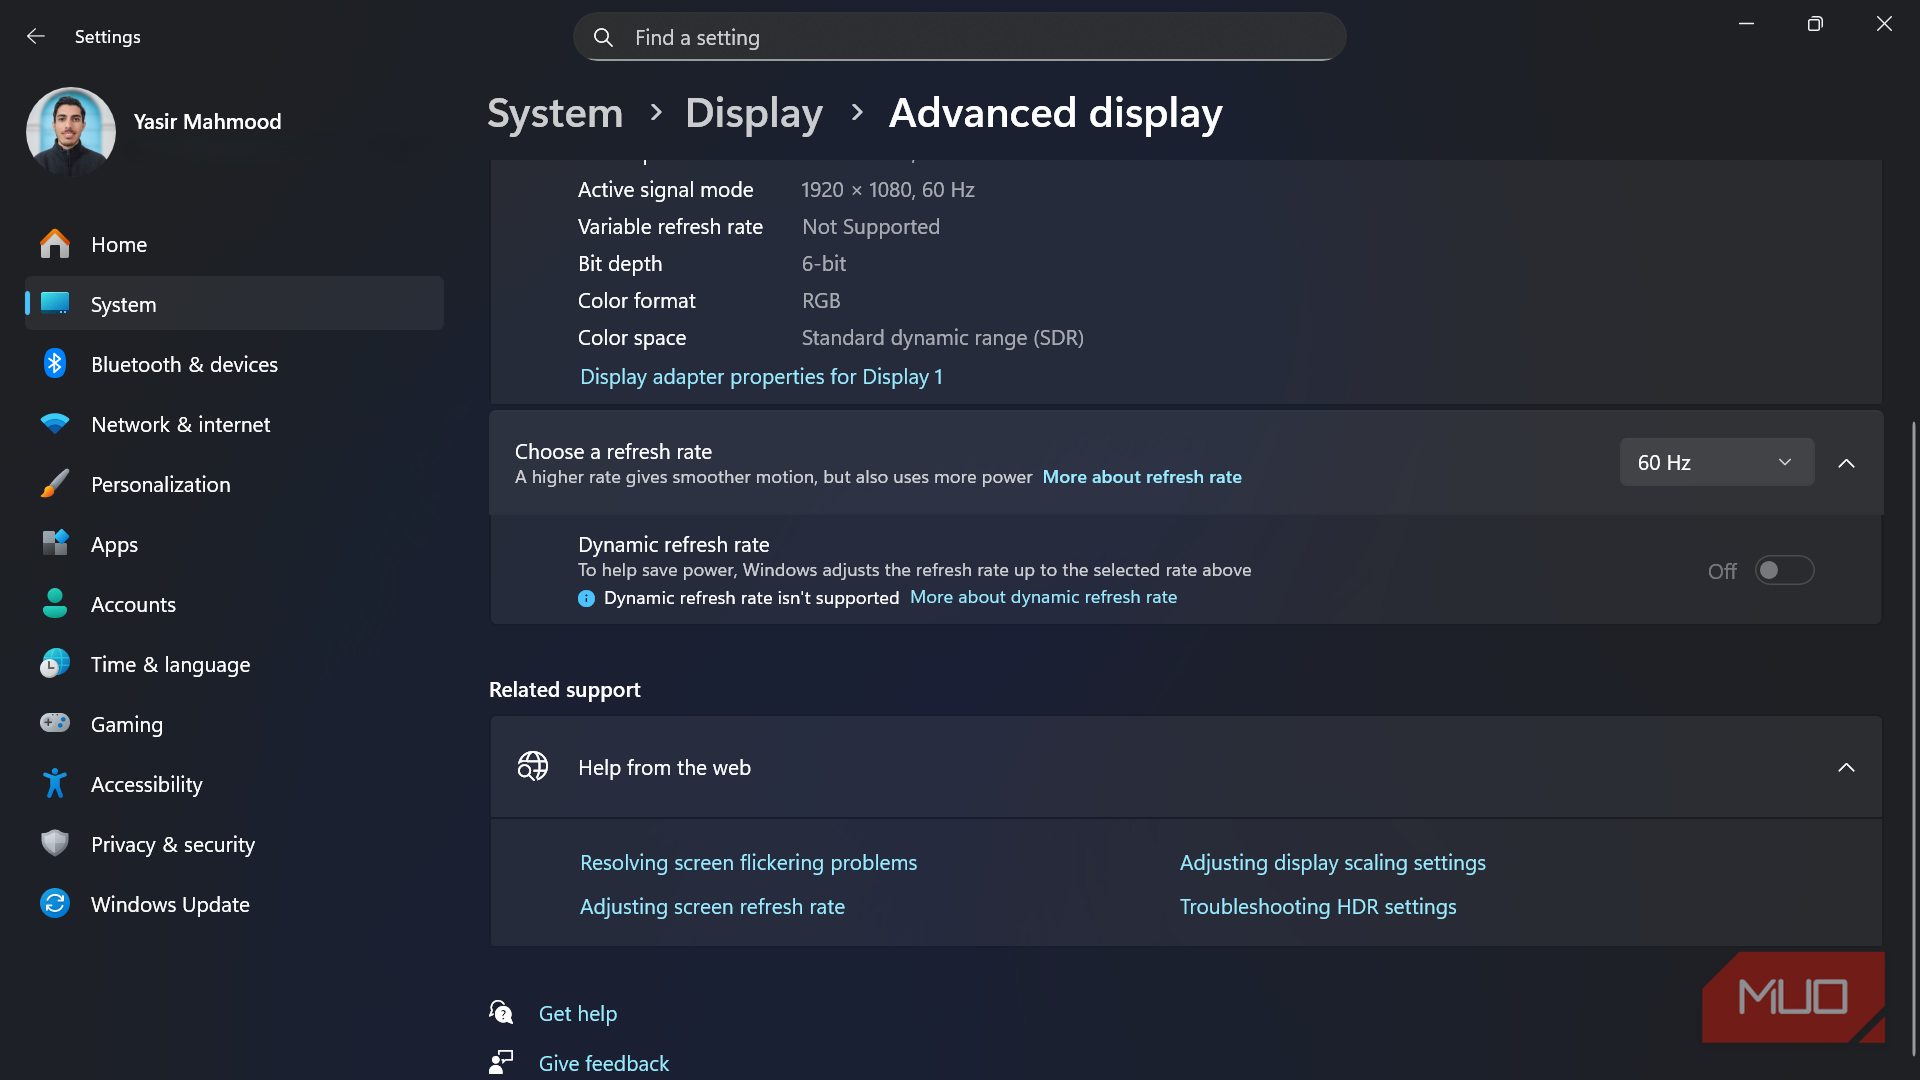The height and width of the screenshot is (1080, 1920).
Task: Collapse the Choose a refresh rate section
Action: pyautogui.click(x=1847, y=464)
